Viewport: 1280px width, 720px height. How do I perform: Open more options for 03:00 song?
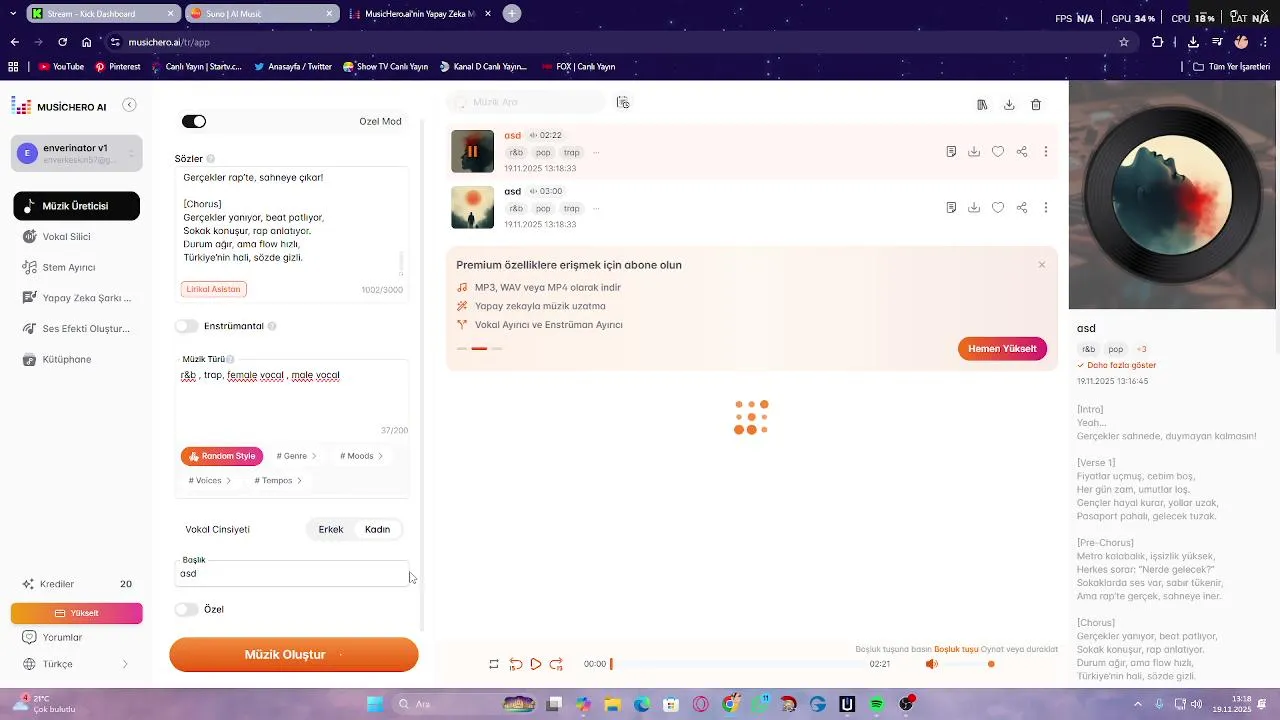point(1046,208)
